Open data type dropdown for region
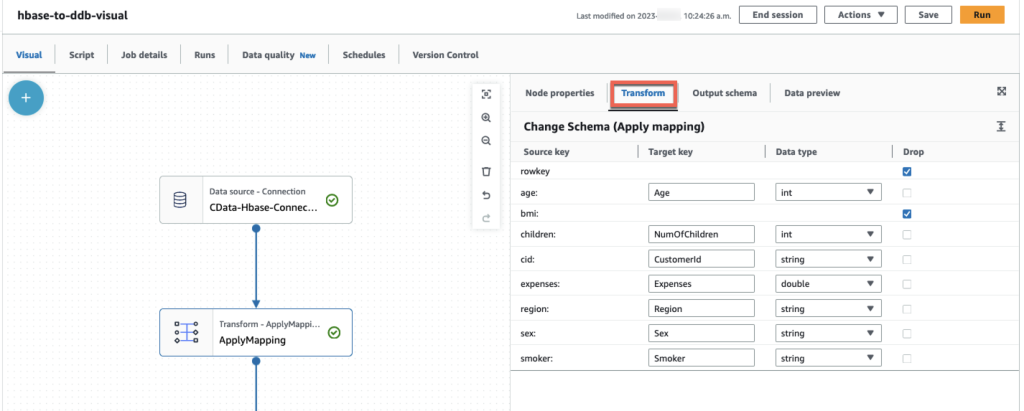Viewport: 1024px width, 411px height. coord(828,309)
